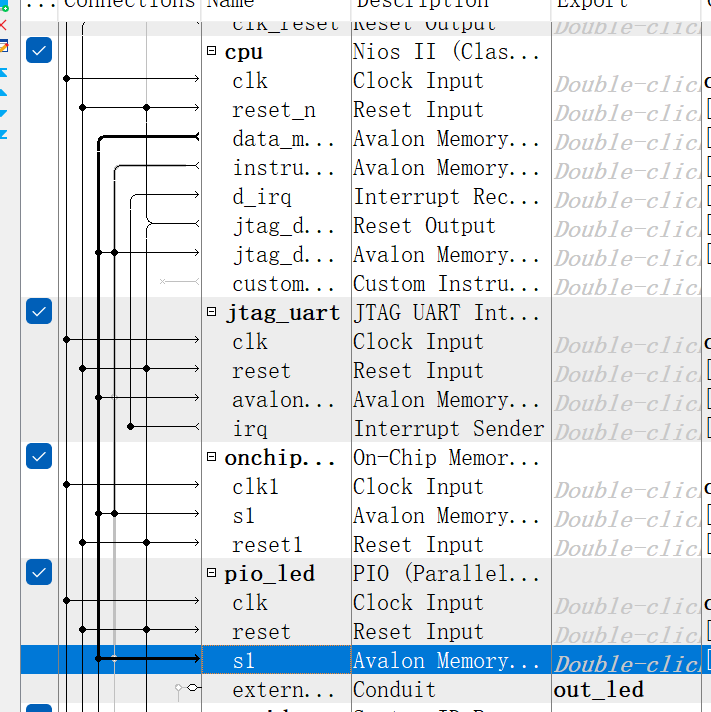Toggle the jtag_uart irq connection dot

point(130,426)
